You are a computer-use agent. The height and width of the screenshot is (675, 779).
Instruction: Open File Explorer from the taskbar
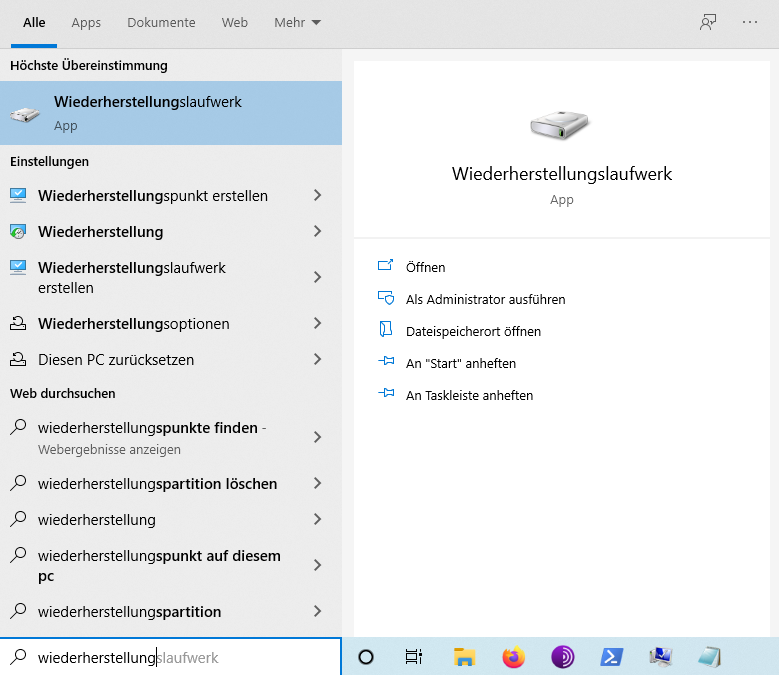464,657
